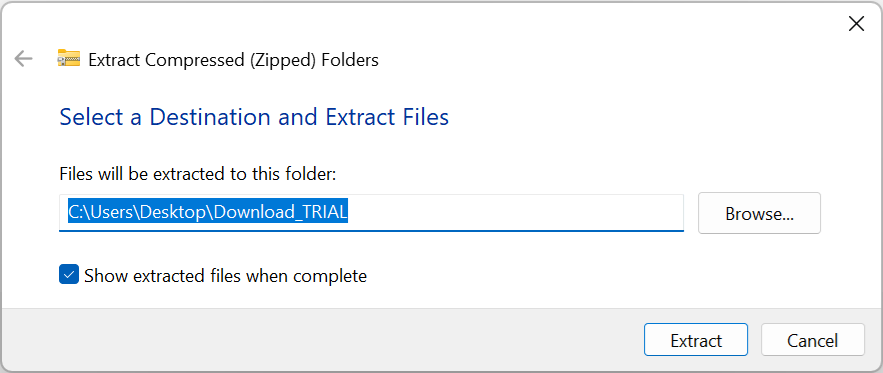Click the zipped folder icon in title

(69, 59)
